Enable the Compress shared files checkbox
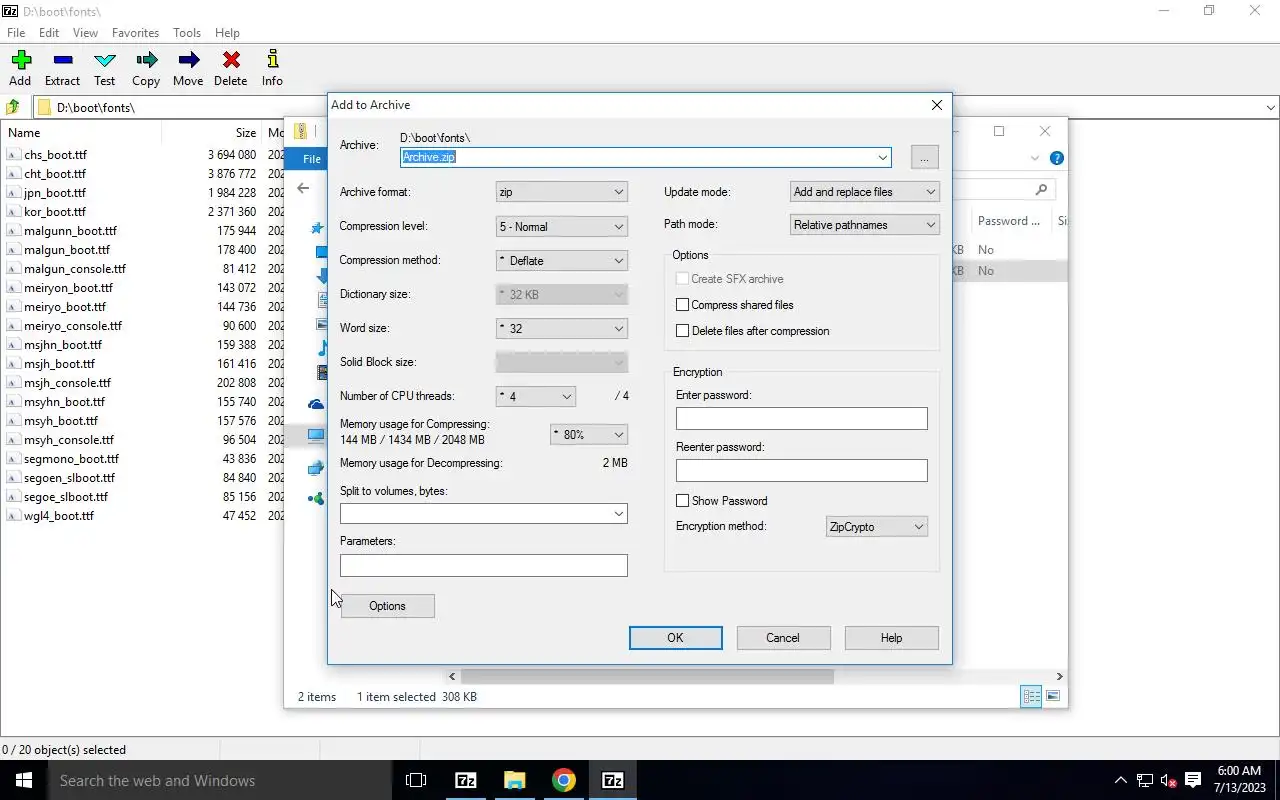The image size is (1280, 800). (x=683, y=305)
